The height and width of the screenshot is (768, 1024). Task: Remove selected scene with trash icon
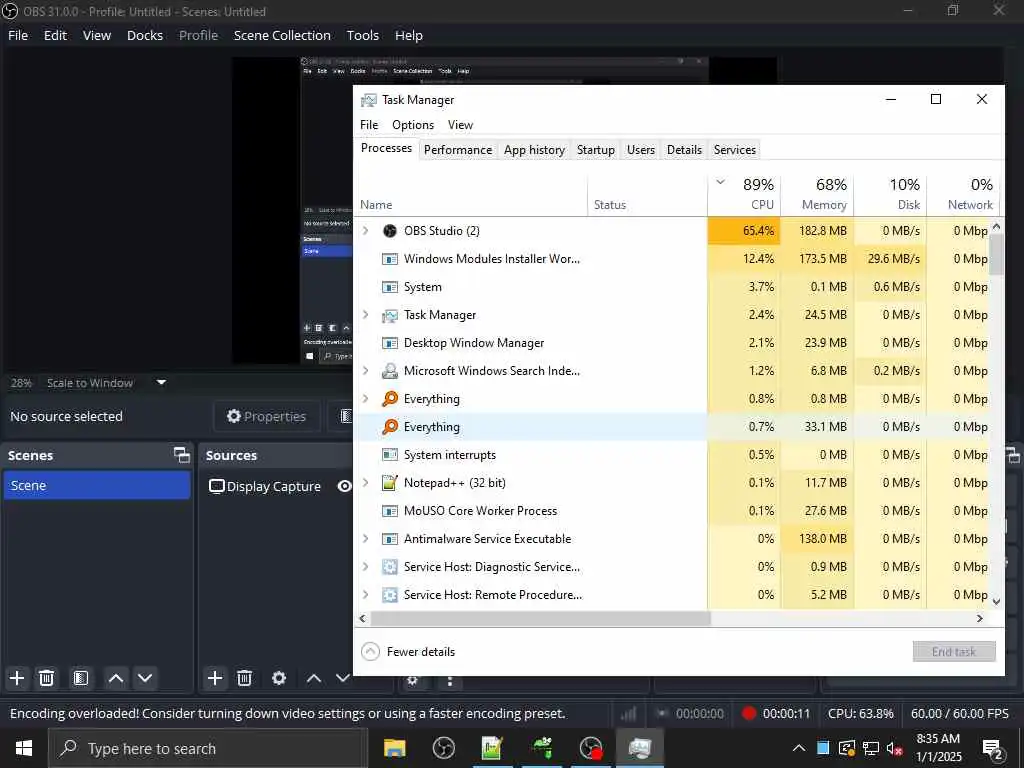pos(46,678)
